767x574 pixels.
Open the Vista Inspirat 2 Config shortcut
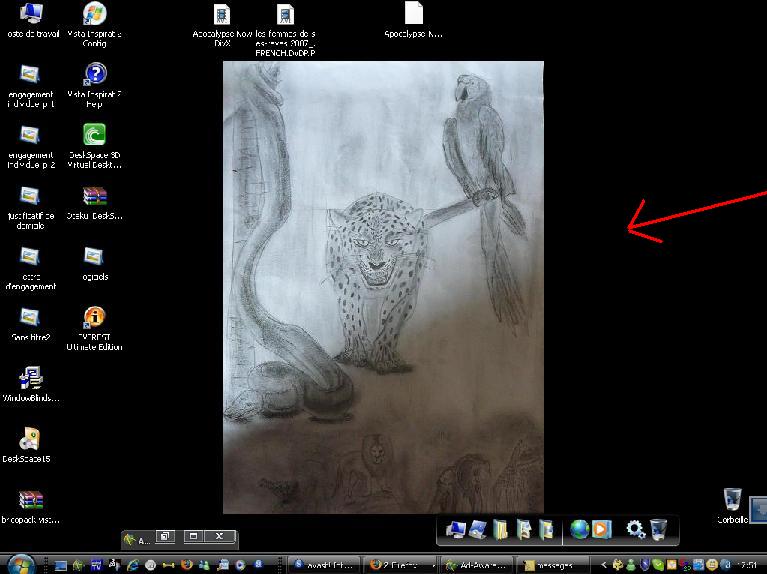coord(94,23)
